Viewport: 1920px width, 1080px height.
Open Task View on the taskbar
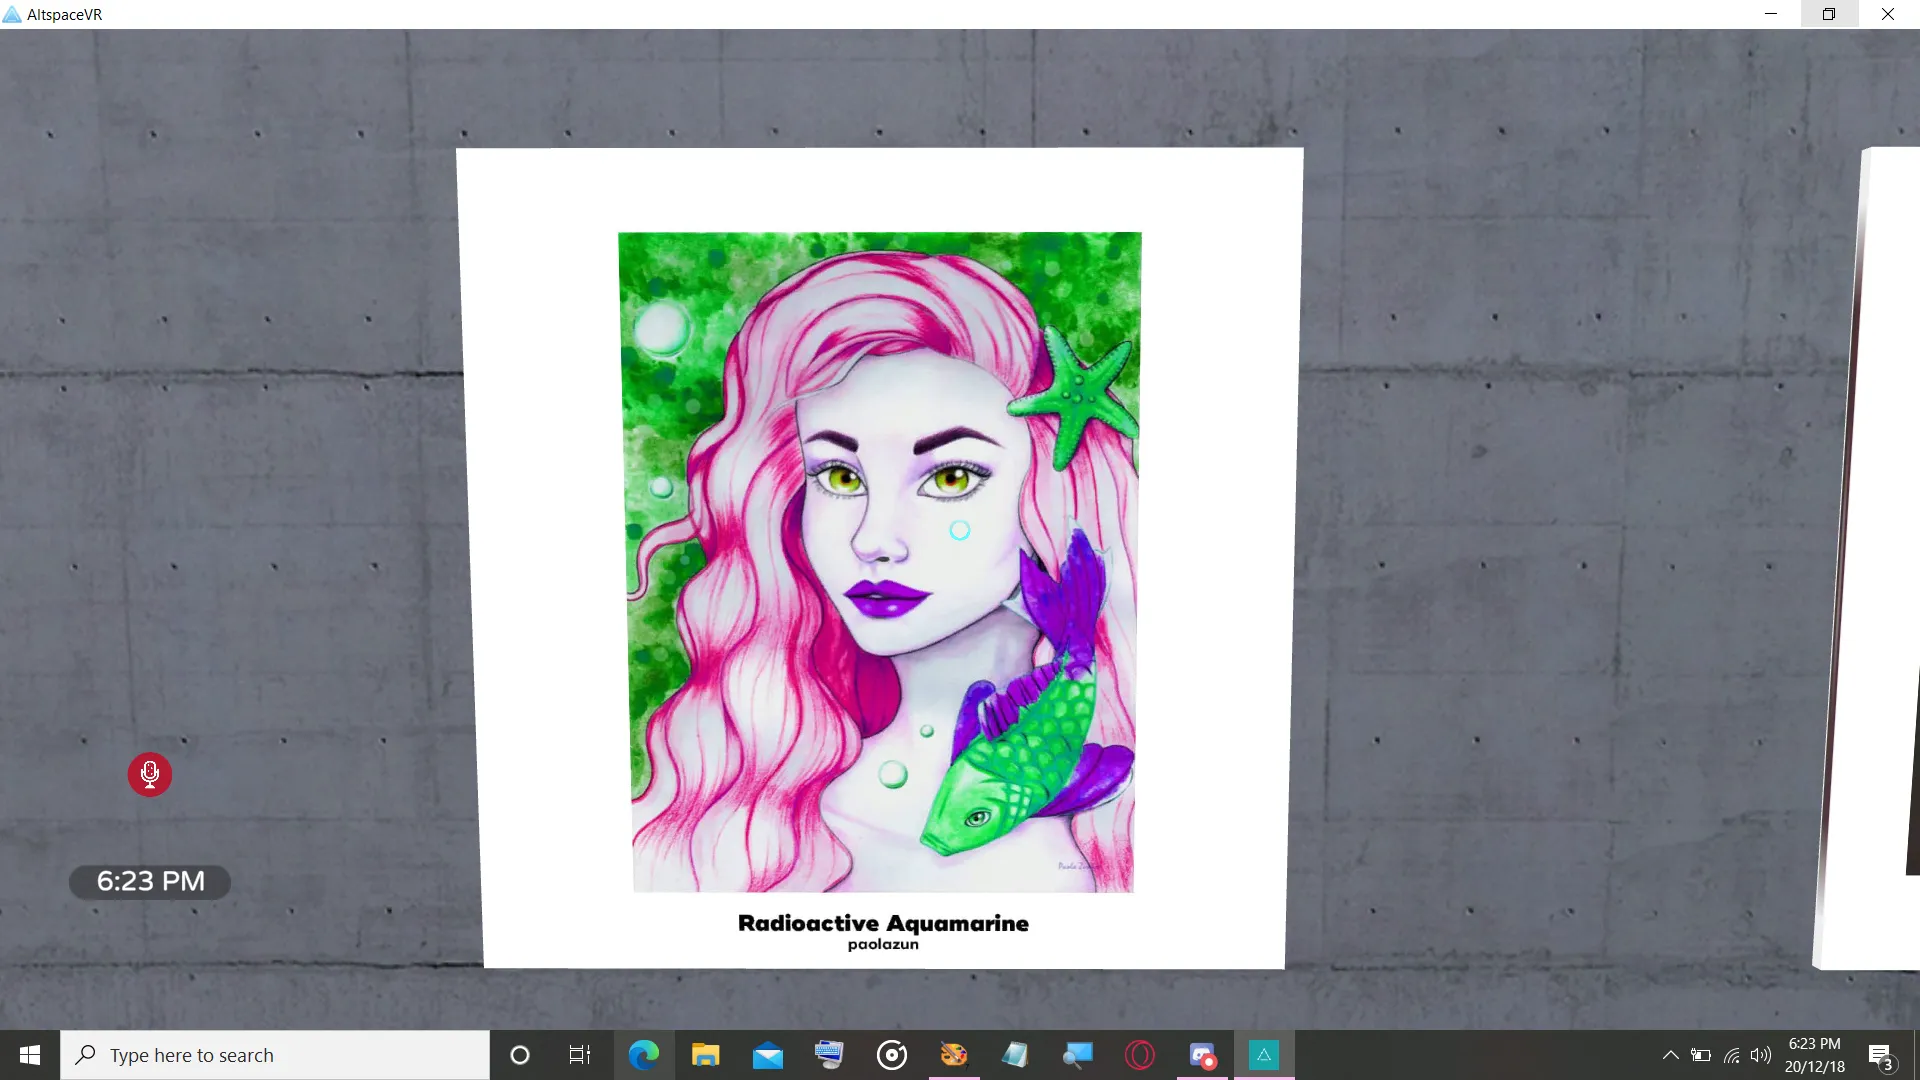pos(580,1055)
